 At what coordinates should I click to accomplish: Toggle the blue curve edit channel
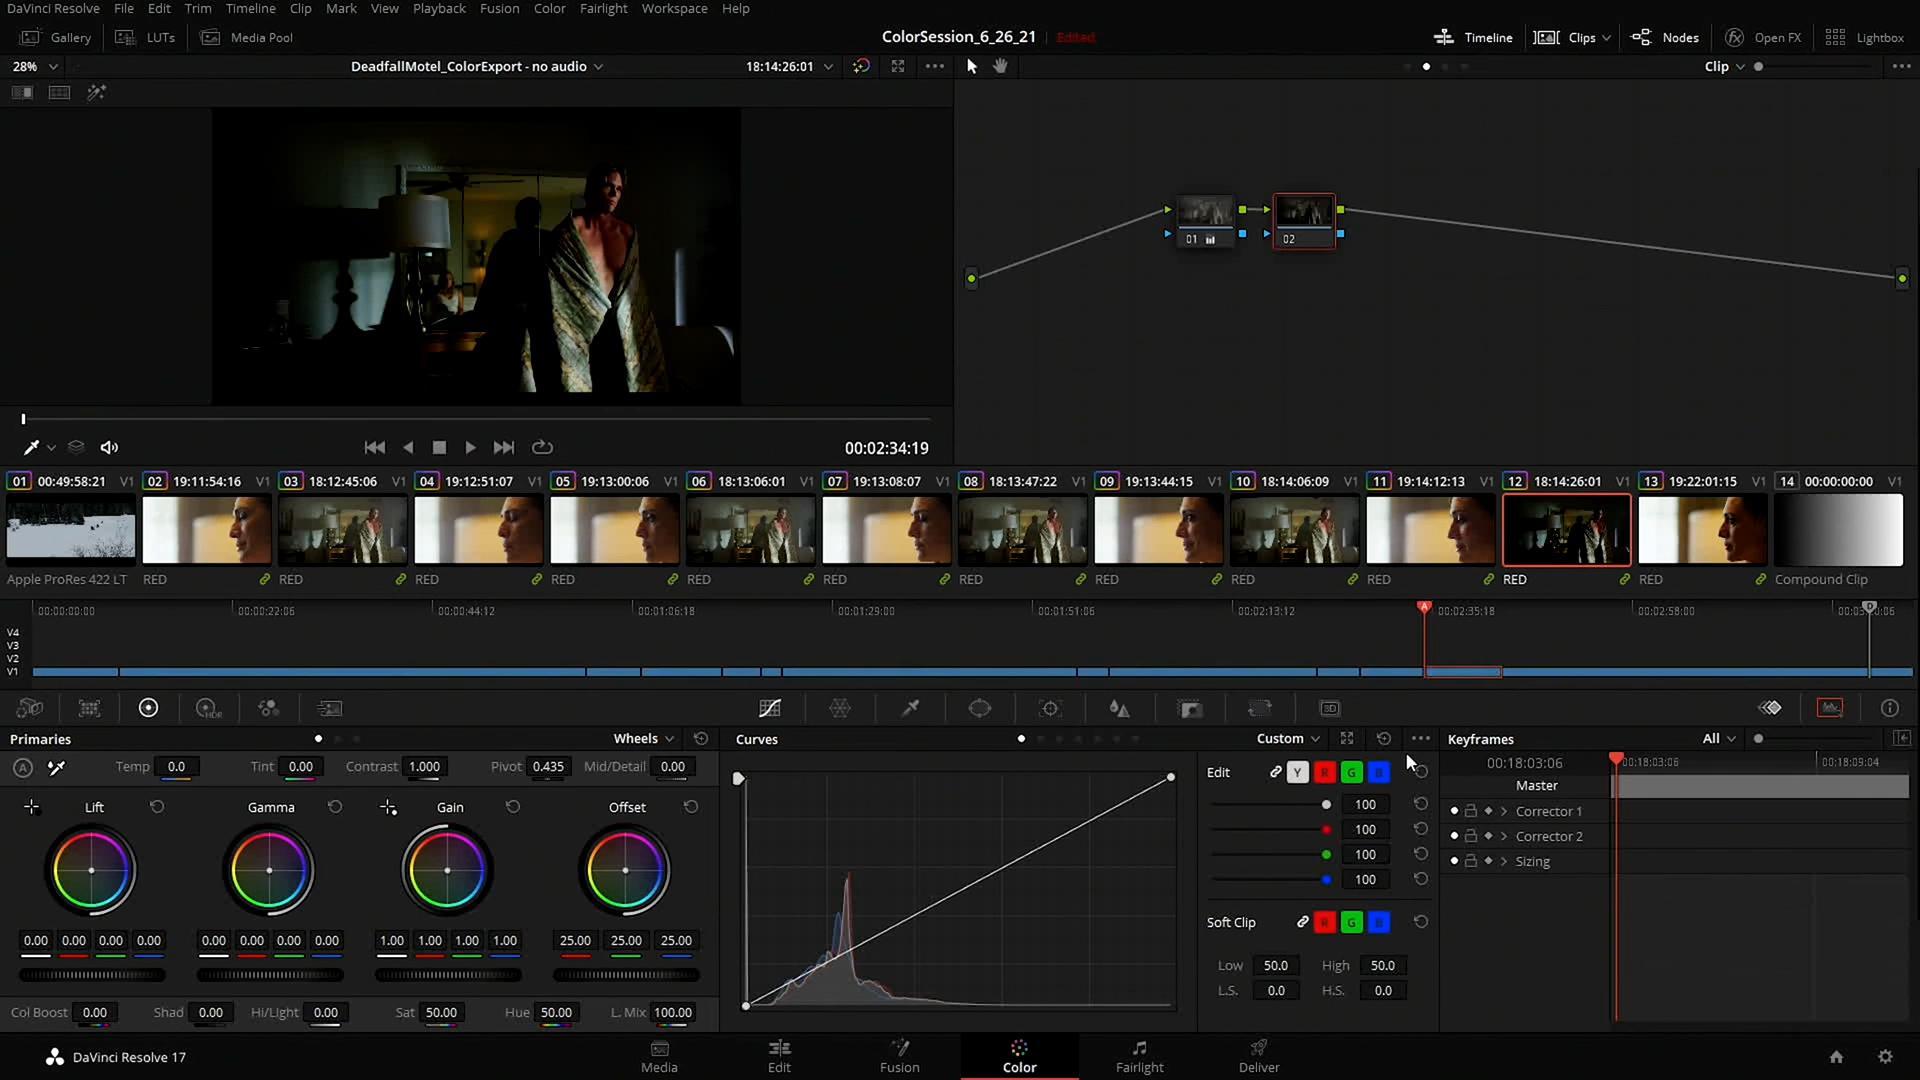[1378, 772]
